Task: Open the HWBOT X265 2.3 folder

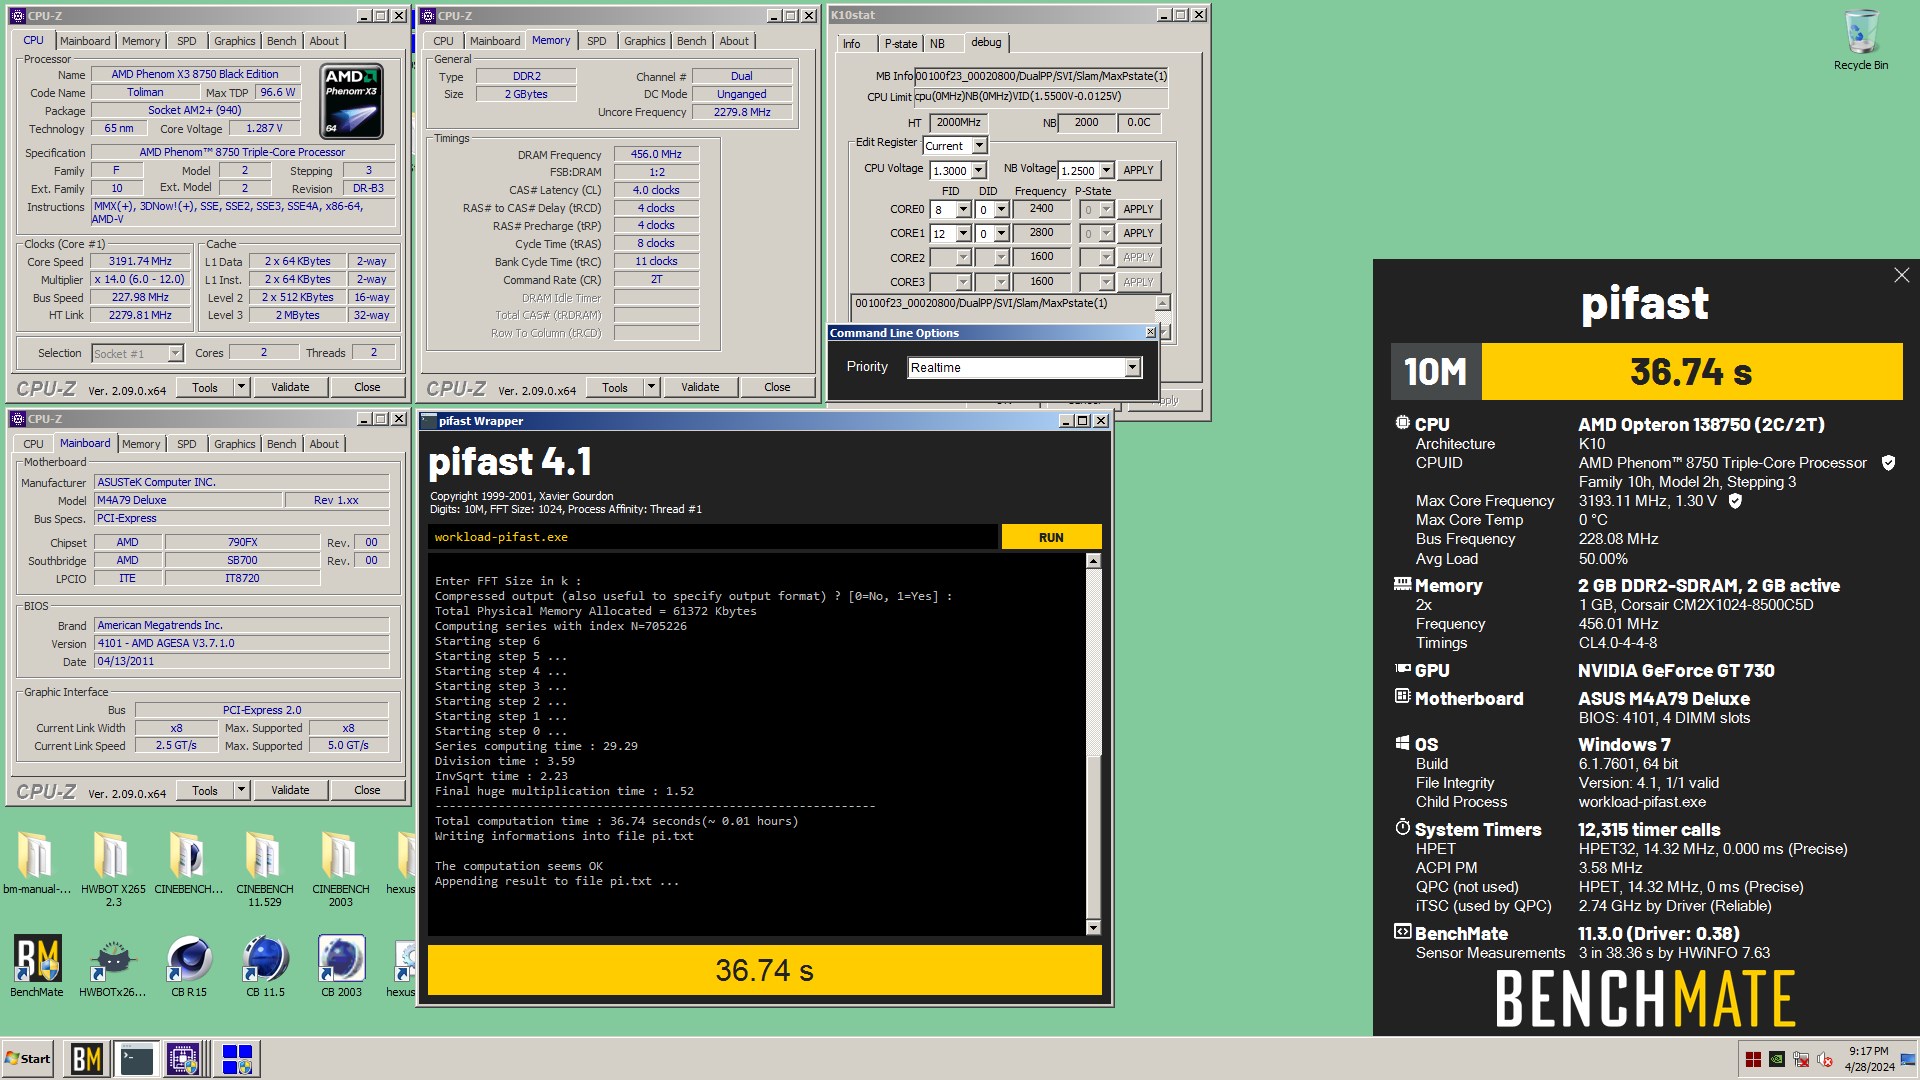Action: 113,868
